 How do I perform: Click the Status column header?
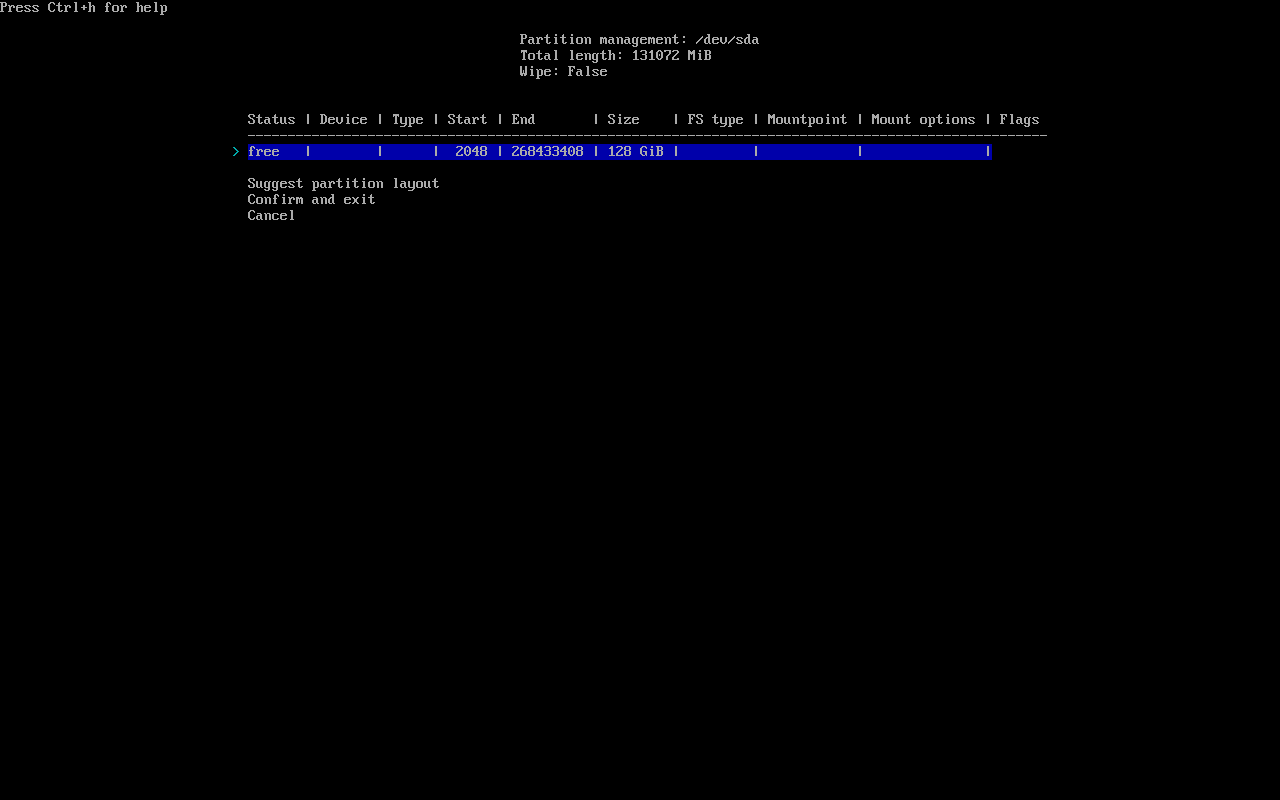271,120
